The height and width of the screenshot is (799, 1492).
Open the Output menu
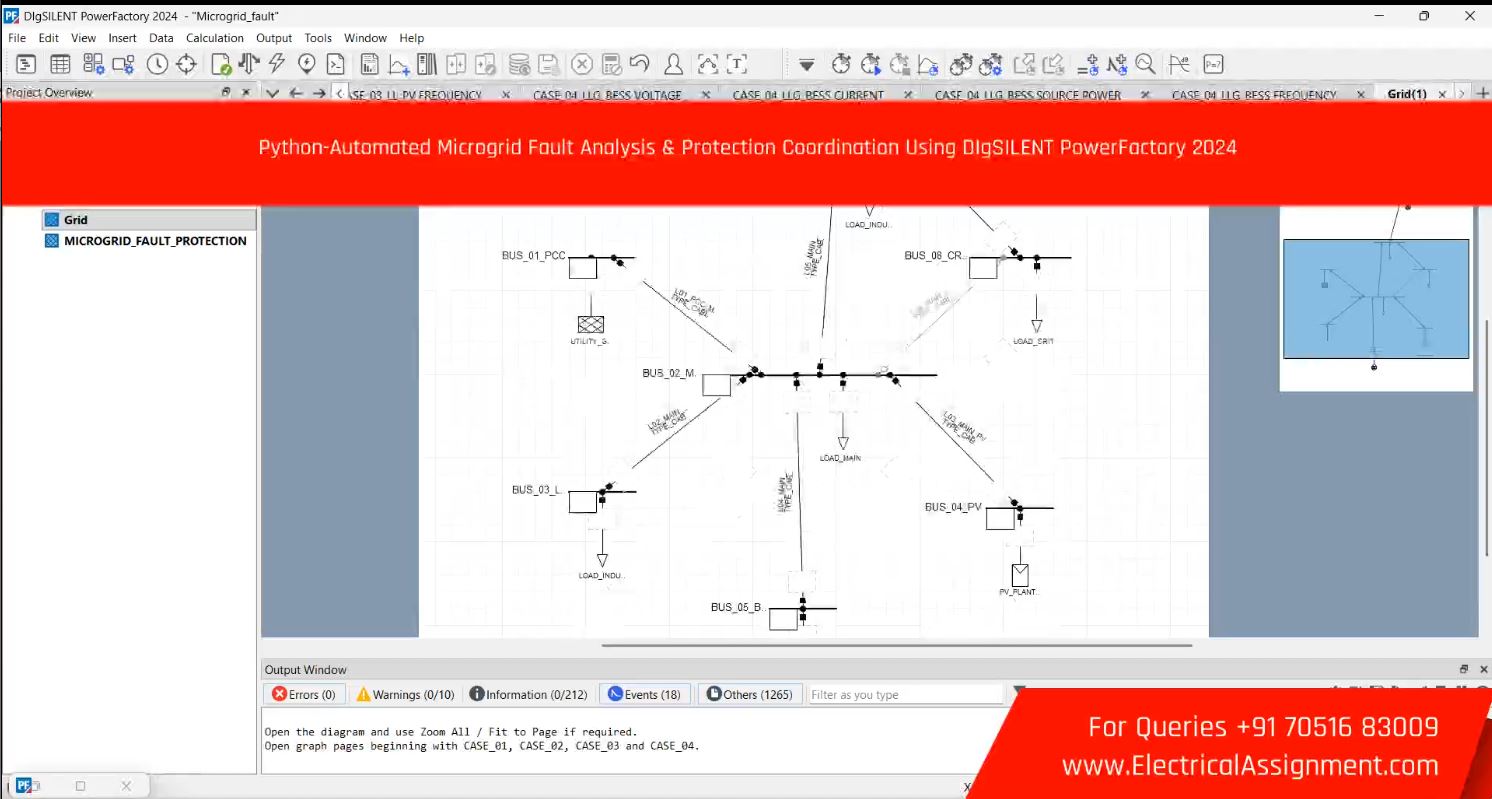pyautogui.click(x=274, y=38)
